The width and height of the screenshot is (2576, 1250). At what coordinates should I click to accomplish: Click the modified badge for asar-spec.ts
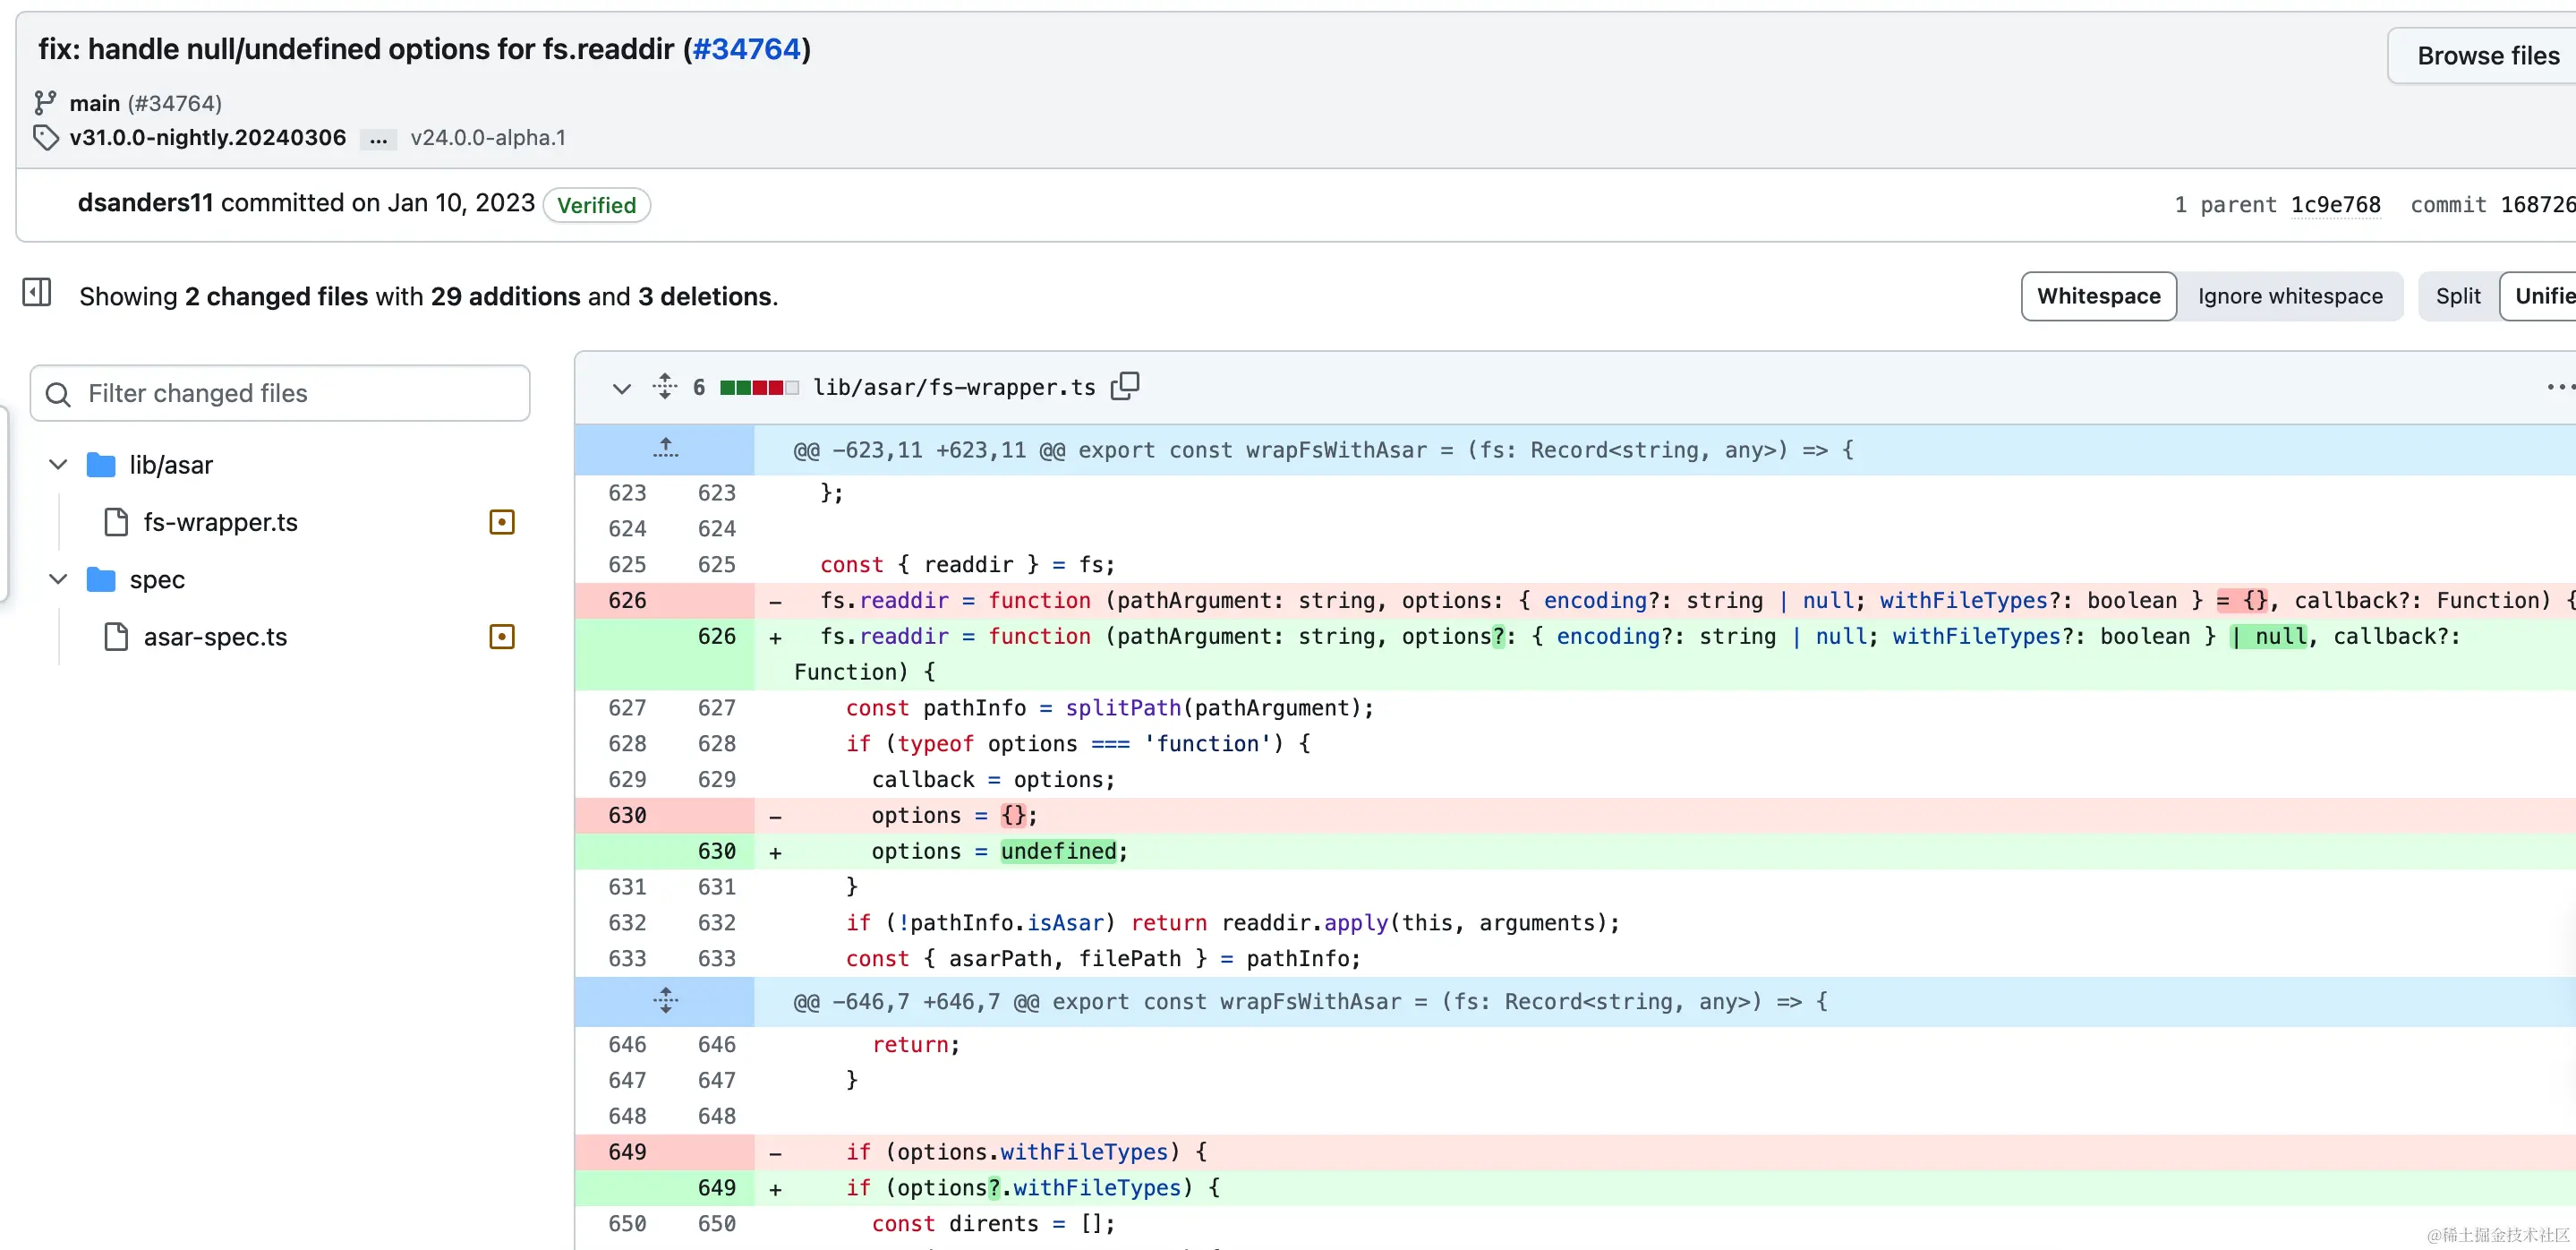(502, 637)
